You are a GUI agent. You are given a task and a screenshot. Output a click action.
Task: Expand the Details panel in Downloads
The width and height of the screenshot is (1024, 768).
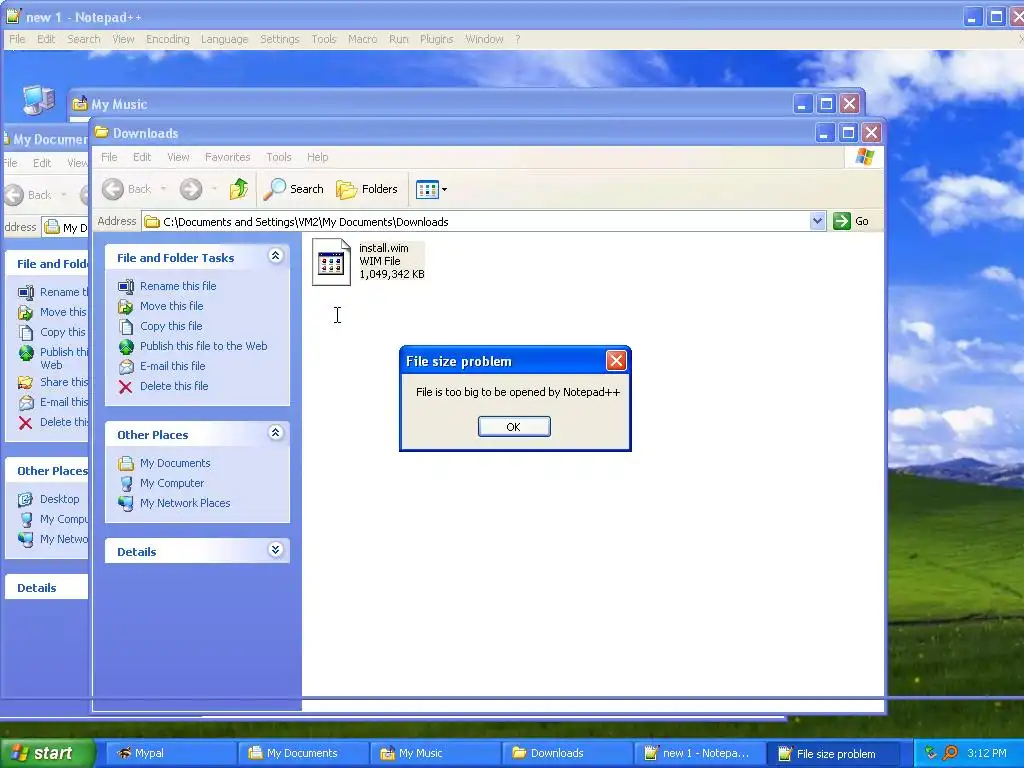[276, 550]
